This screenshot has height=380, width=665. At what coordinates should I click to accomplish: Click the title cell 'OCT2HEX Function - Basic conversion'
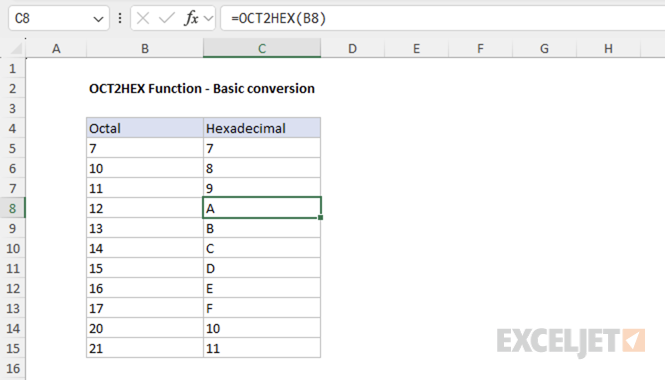coord(202,88)
